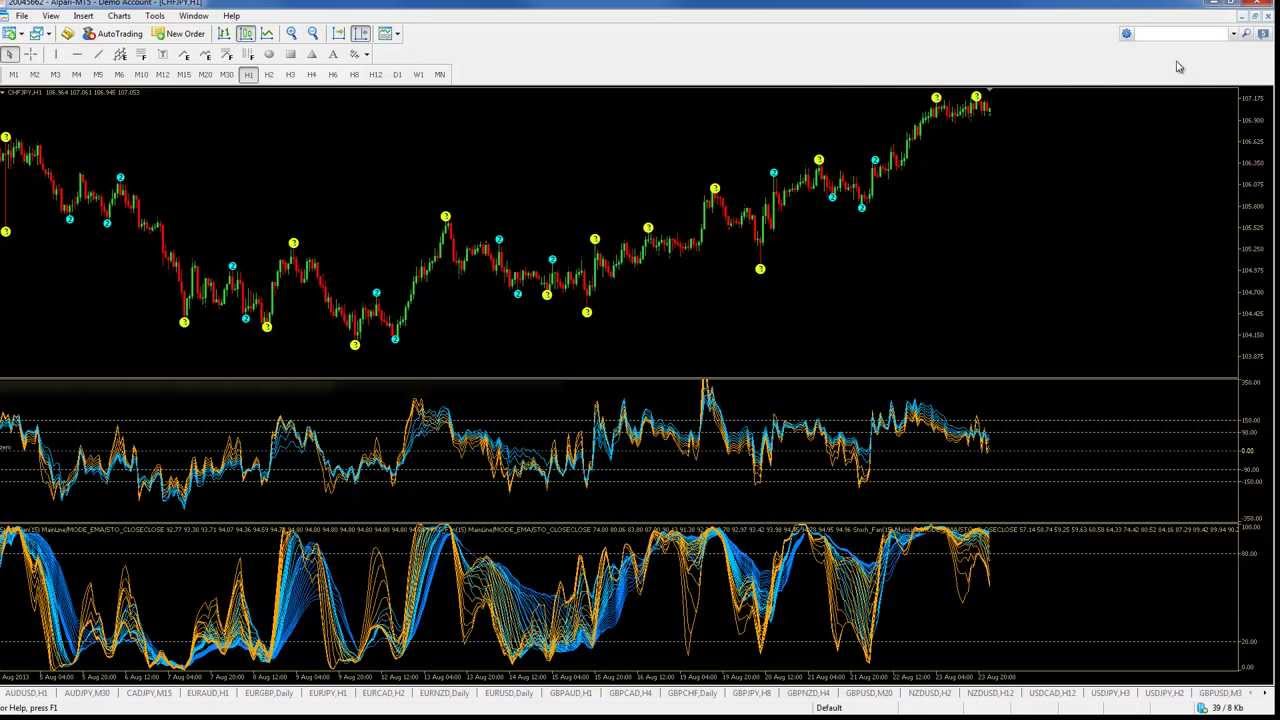
Task: Switch to the GBPJPY,H8 chart tab
Action: tap(751, 693)
